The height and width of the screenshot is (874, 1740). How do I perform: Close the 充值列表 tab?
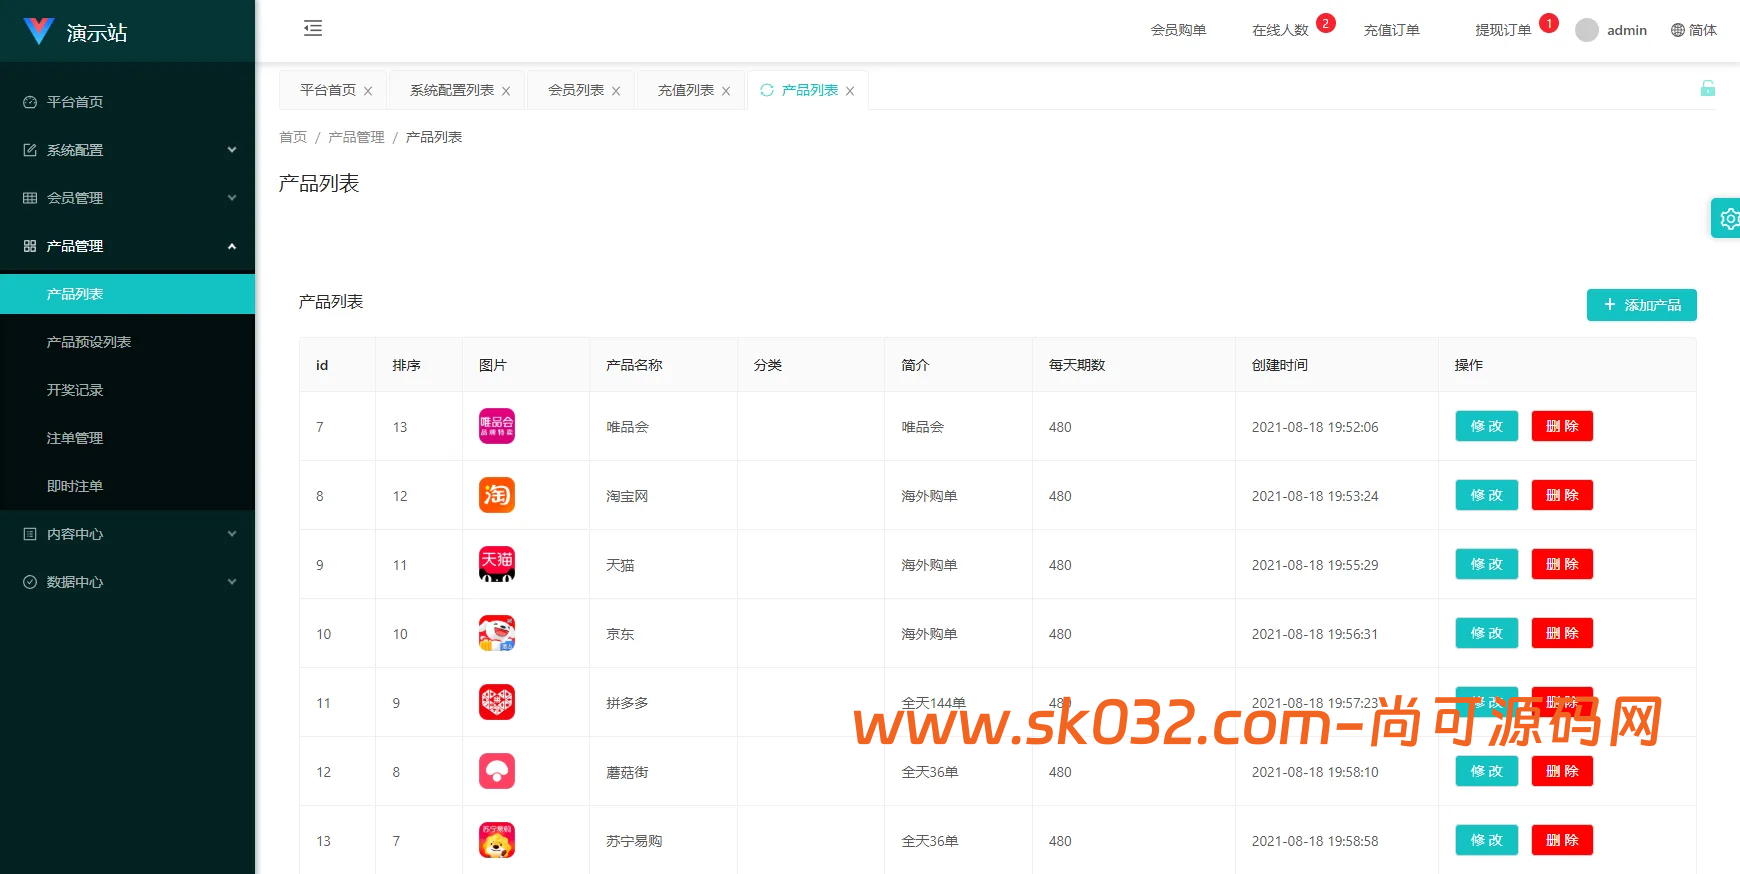click(726, 91)
